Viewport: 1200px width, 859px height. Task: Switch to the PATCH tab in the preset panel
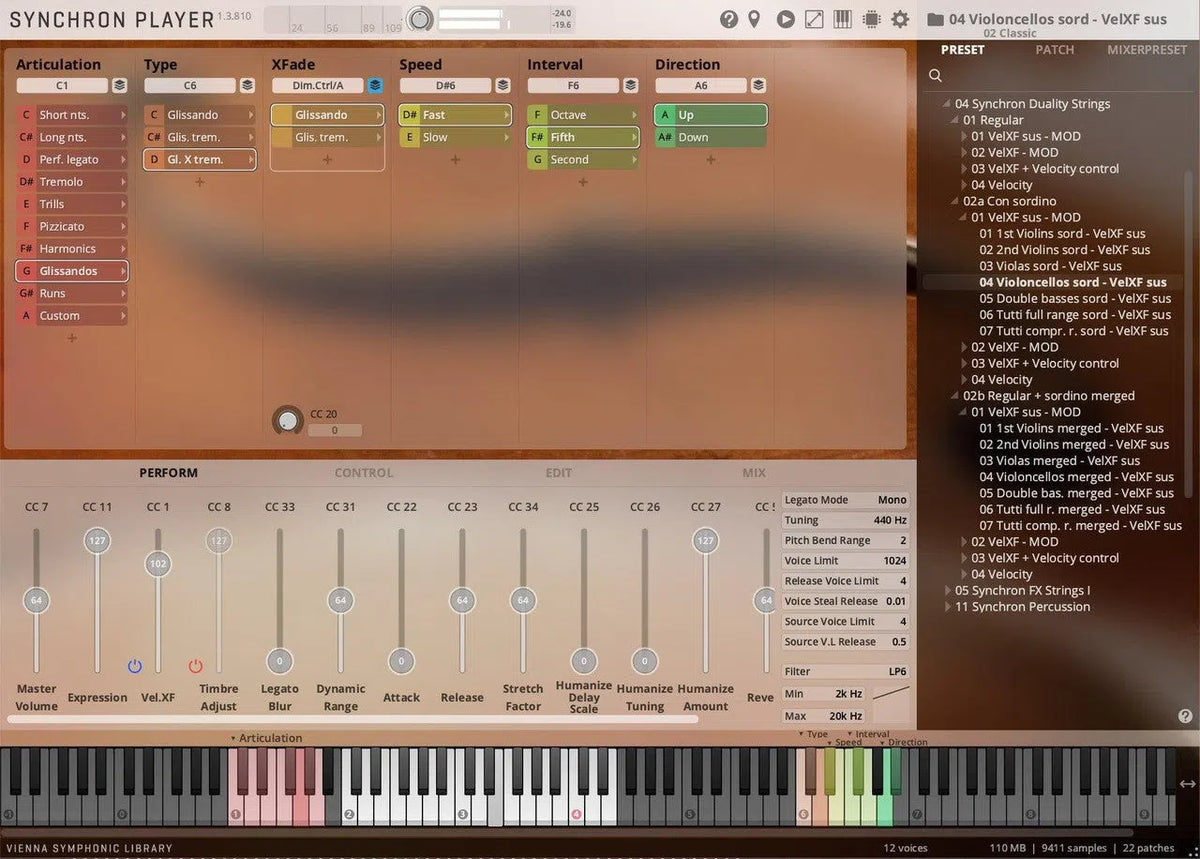(1054, 49)
